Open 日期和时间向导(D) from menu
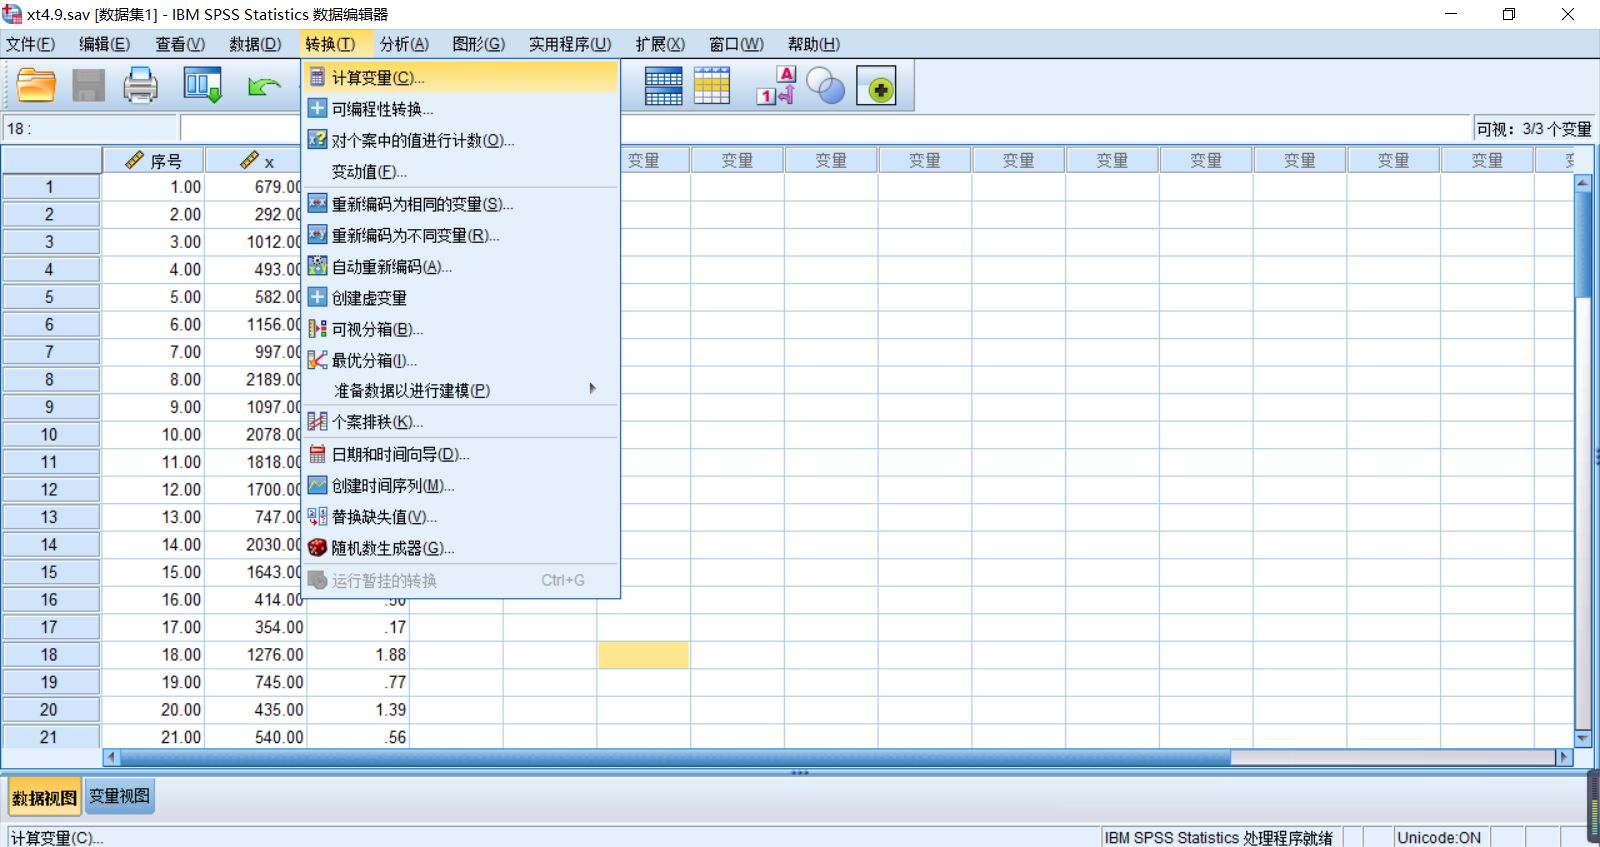1600x847 pixels. pyautogui.click(x=460, y=454)
